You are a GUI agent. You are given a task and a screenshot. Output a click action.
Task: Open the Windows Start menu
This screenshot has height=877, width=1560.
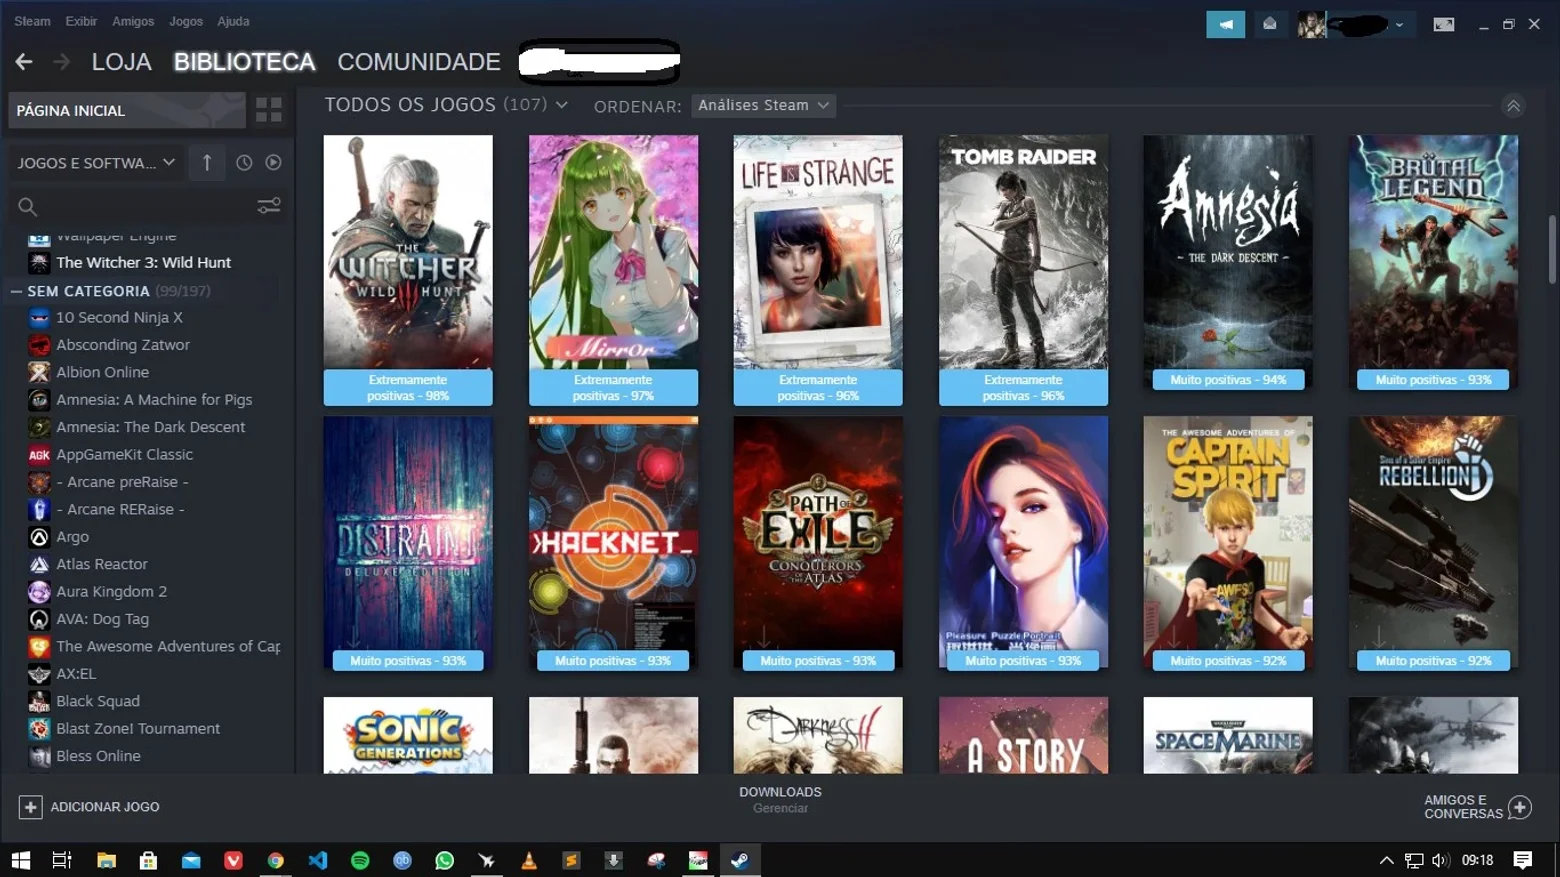[20, 860]
